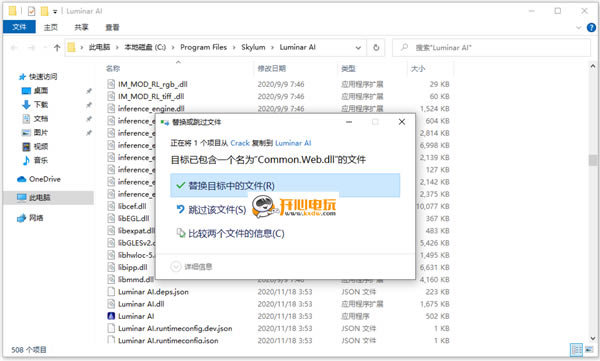Sort files by the 修改日期 column header

tap(271, 69)
